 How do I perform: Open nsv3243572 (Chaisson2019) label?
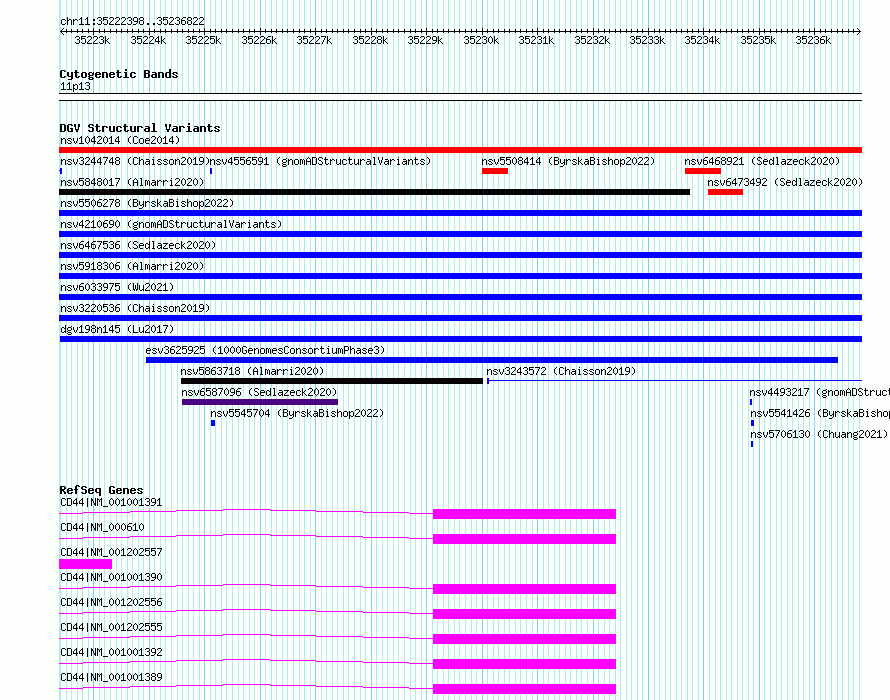point(561,371)
